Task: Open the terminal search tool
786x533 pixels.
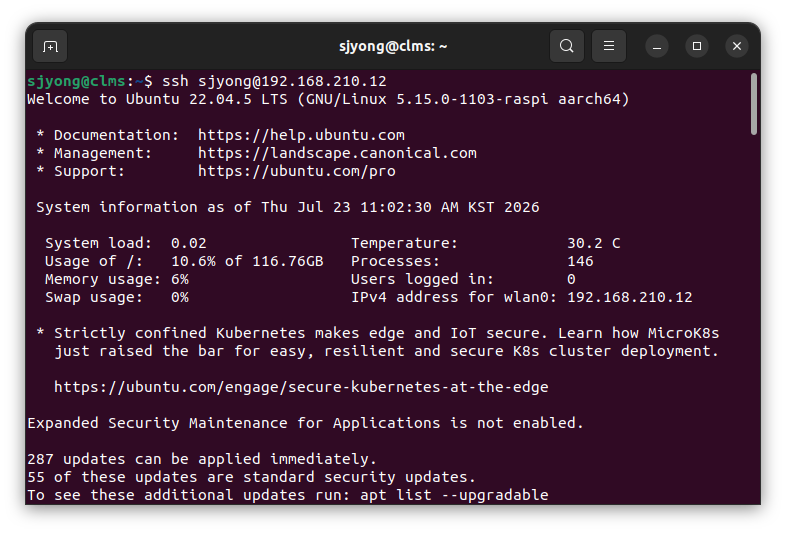Action: (566, 47)
